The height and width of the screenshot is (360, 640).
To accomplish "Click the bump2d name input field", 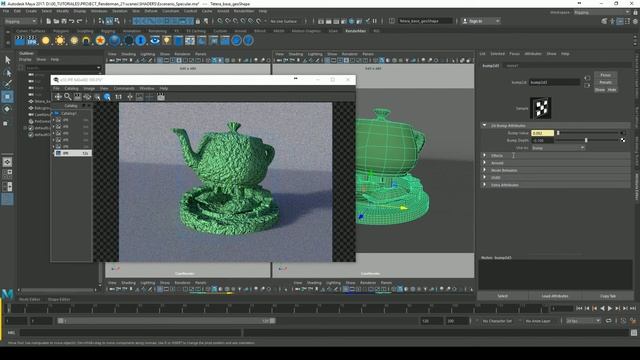I will coord(555,82).
